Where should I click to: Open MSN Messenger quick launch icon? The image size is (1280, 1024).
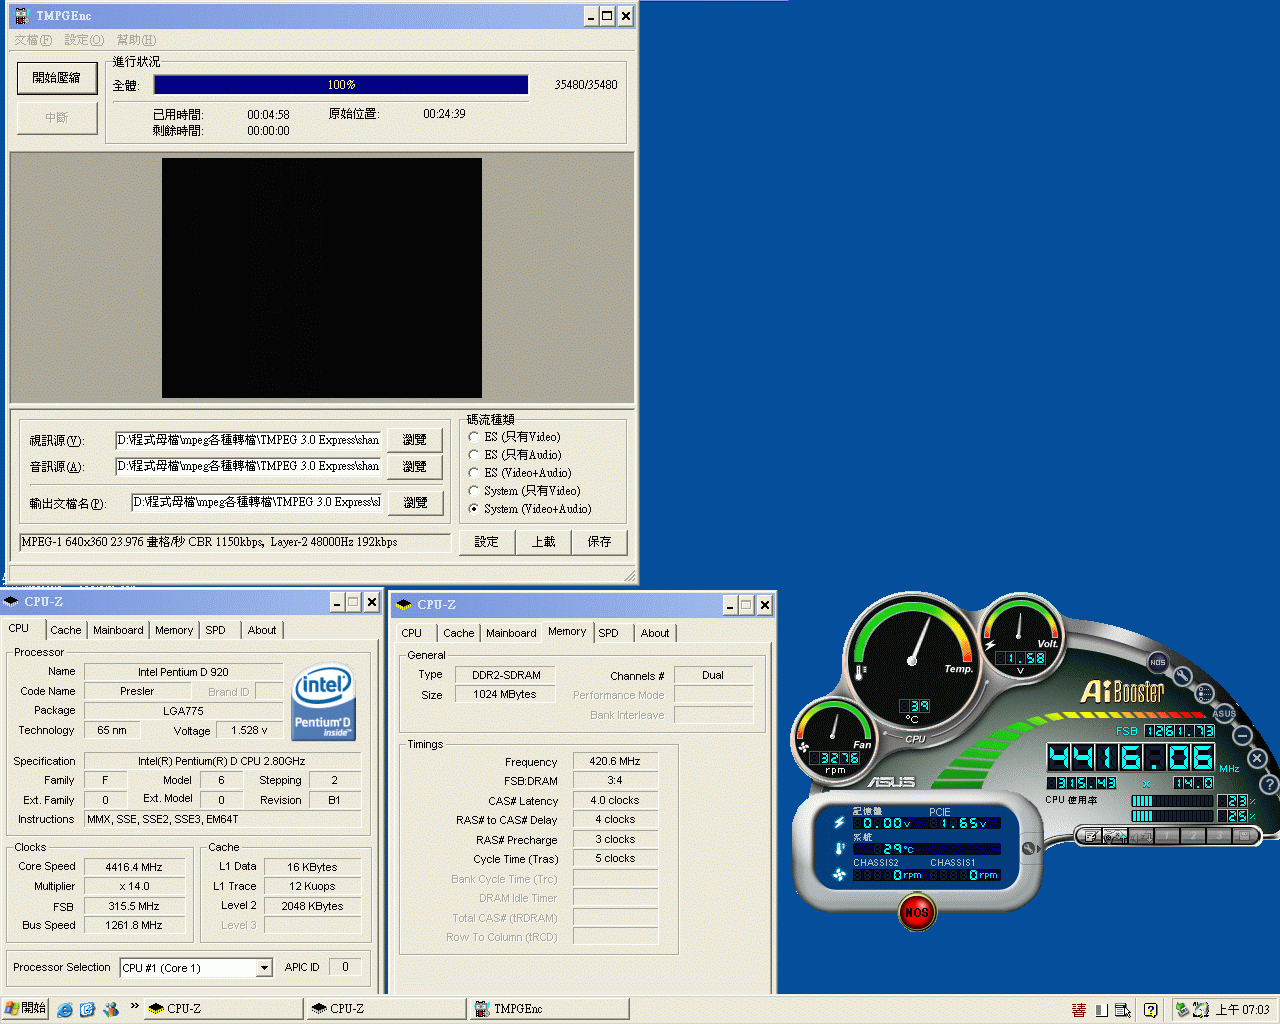[x=110, y=1009]
